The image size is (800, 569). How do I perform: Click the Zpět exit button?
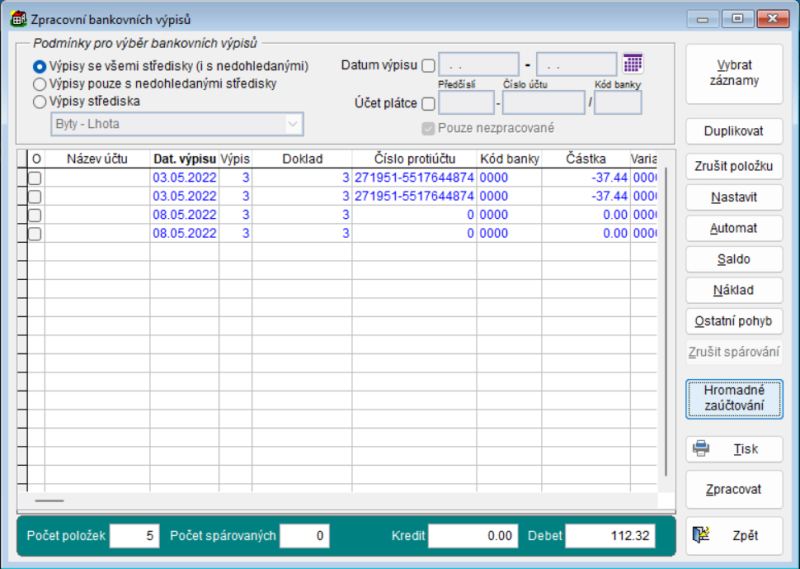pyautogui.click(x=734, y=535)
